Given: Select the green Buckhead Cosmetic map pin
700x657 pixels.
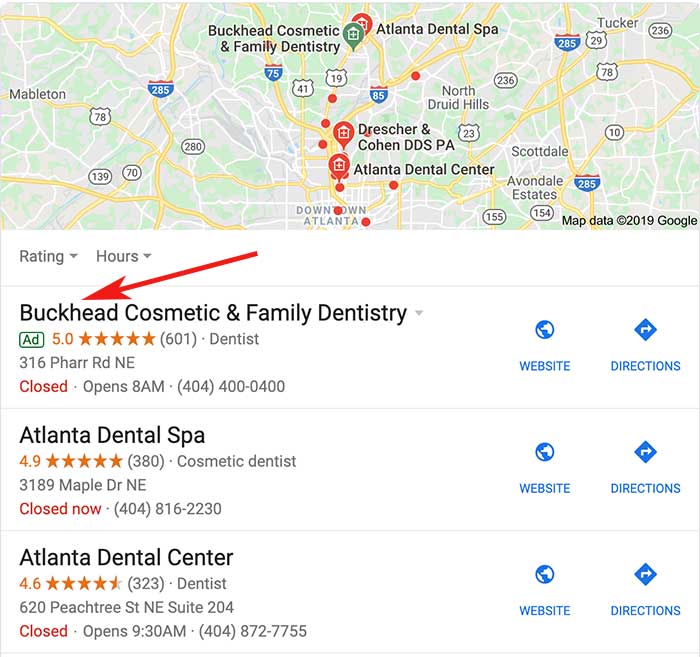Looking at the screenshot, I should [x=353, y=36].
